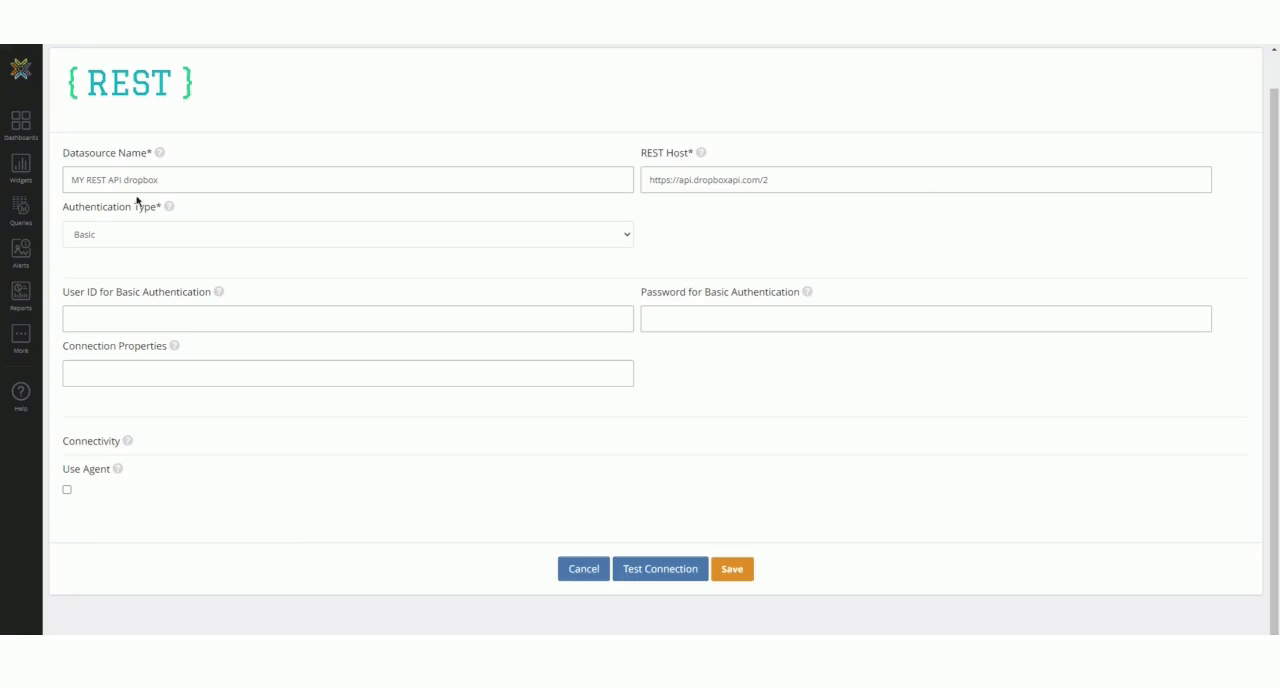Click help icon next to Connection Properties
This screenshot has width=1280, height=688.
pyautogui.click(x=175, y=346)
